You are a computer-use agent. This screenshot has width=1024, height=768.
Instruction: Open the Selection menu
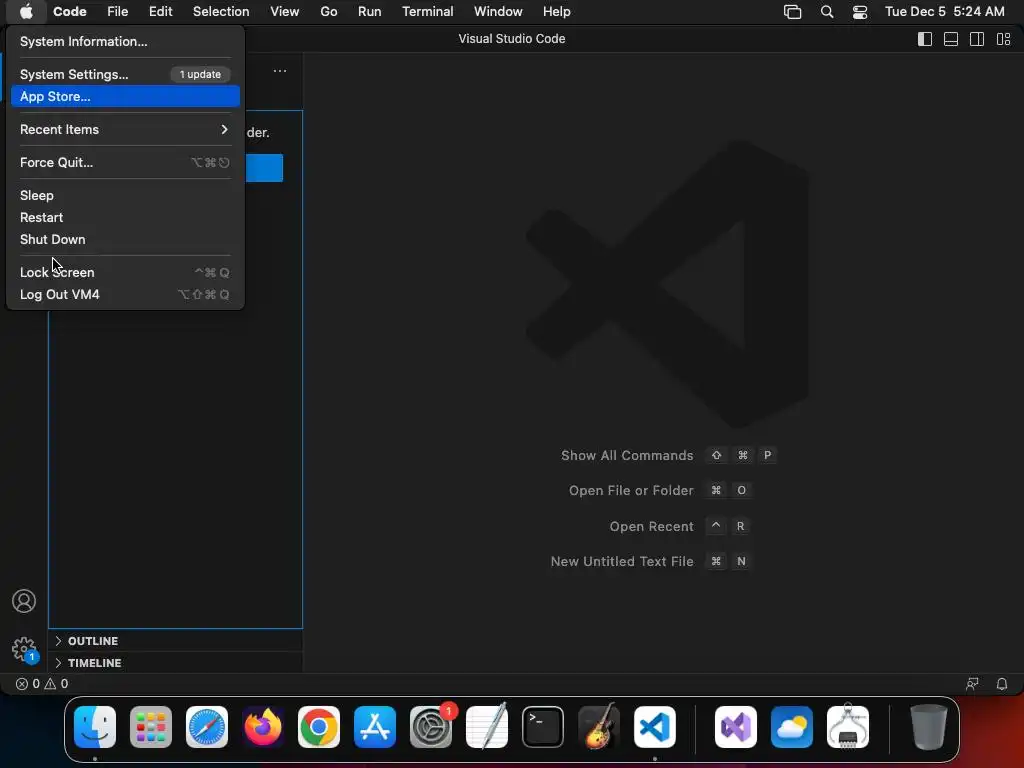point(221,11)
